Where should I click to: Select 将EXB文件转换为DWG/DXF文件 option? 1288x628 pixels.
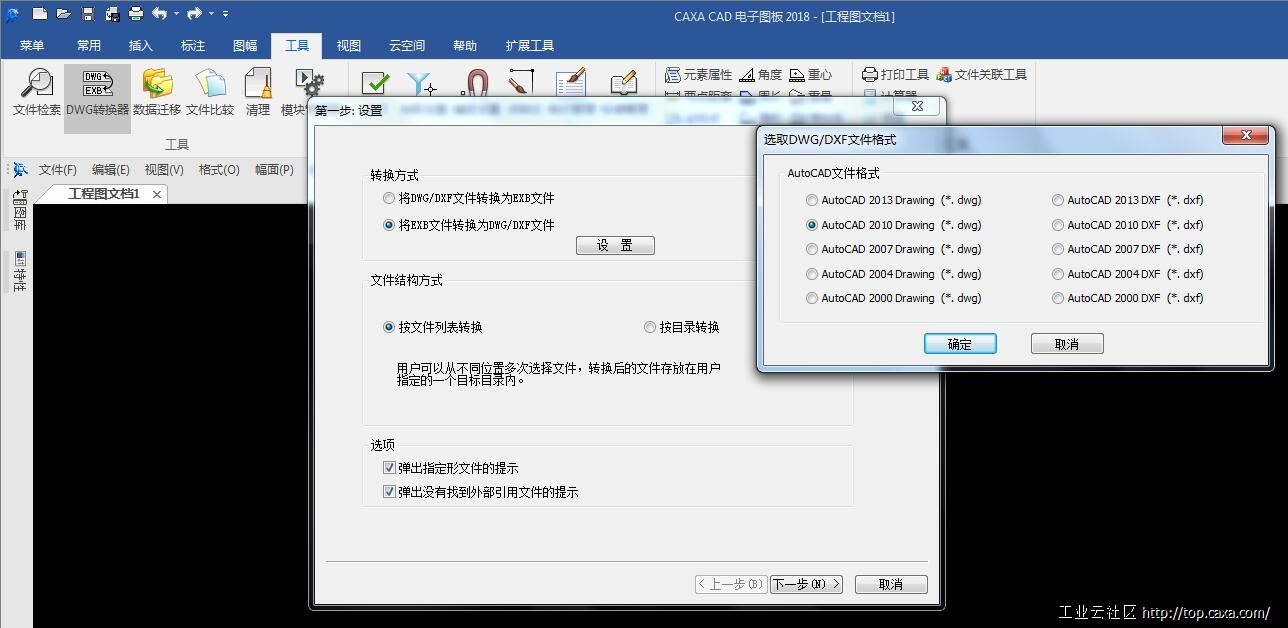pos(468,225)
